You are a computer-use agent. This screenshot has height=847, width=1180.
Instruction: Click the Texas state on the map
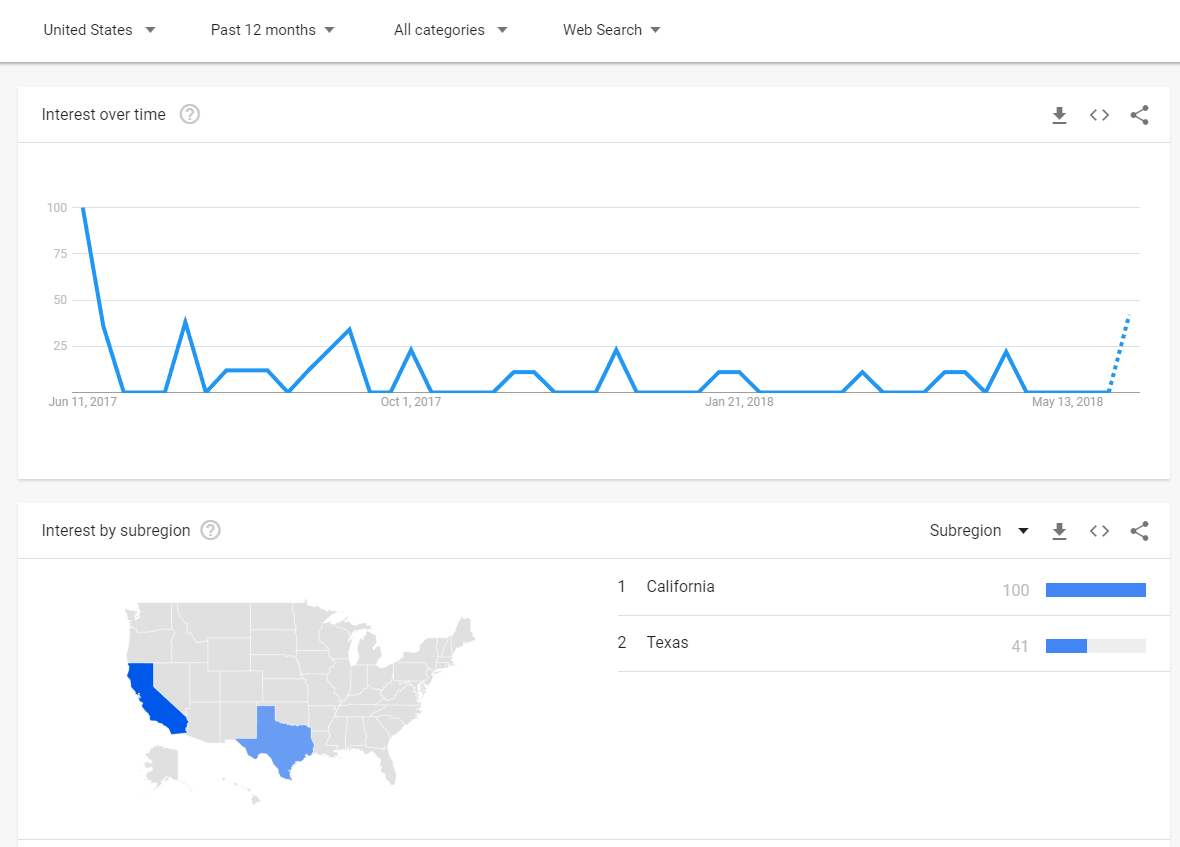click(x=276, y=738)
